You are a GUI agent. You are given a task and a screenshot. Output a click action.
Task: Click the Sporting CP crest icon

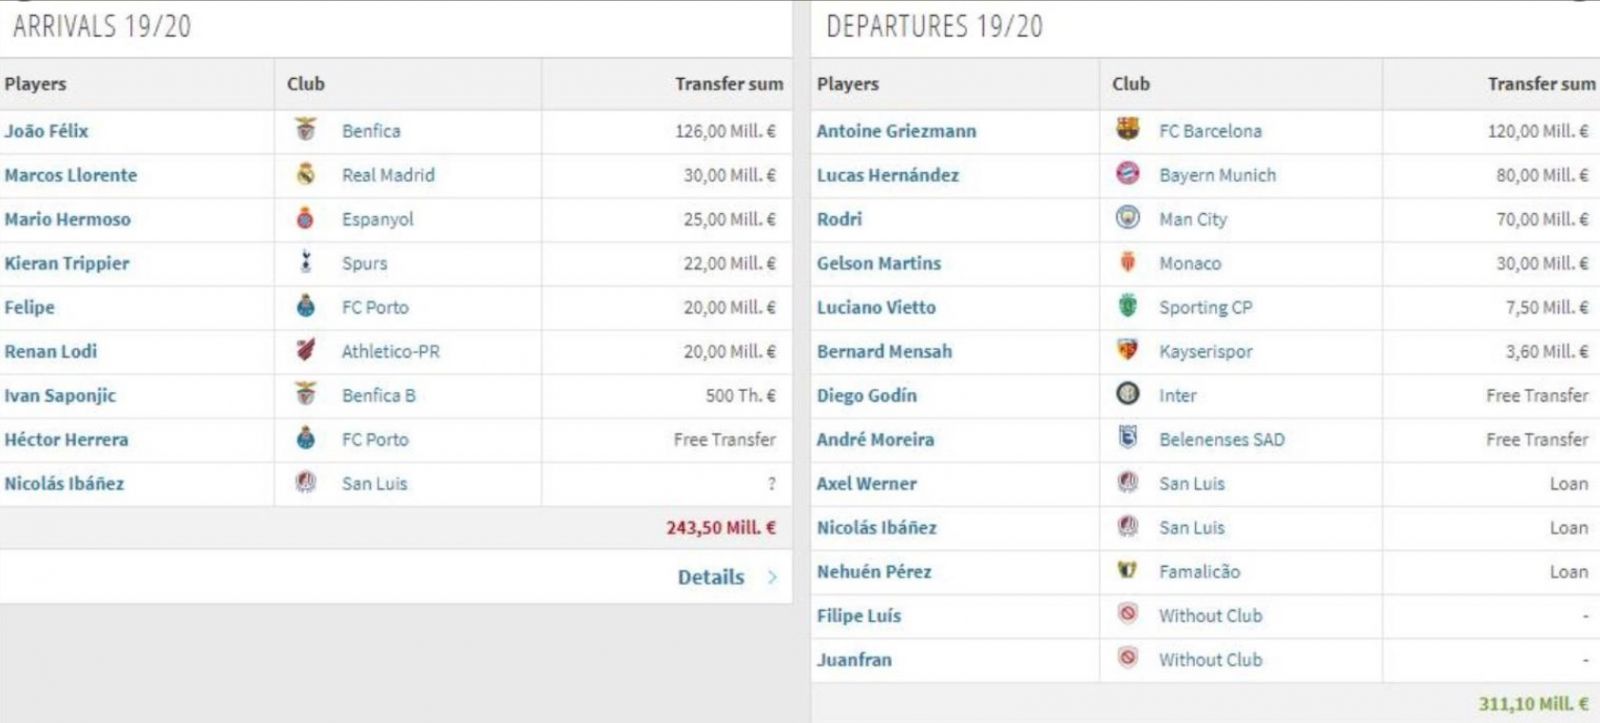click(x=1127, y=306)
